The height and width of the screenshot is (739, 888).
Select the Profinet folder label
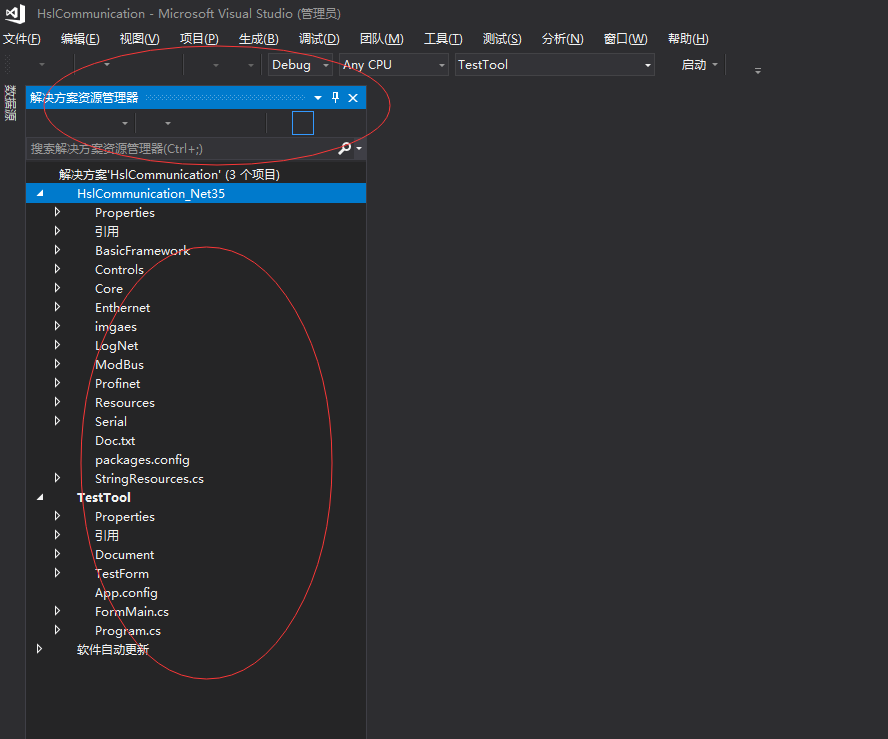coord(117,383)
